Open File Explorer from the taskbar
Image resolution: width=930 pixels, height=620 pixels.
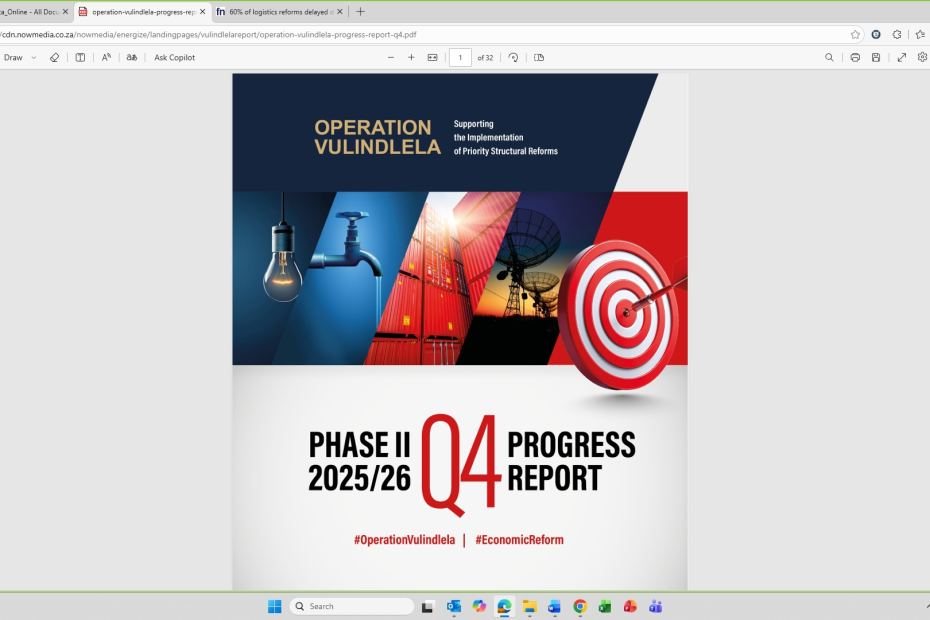(530, 606)
